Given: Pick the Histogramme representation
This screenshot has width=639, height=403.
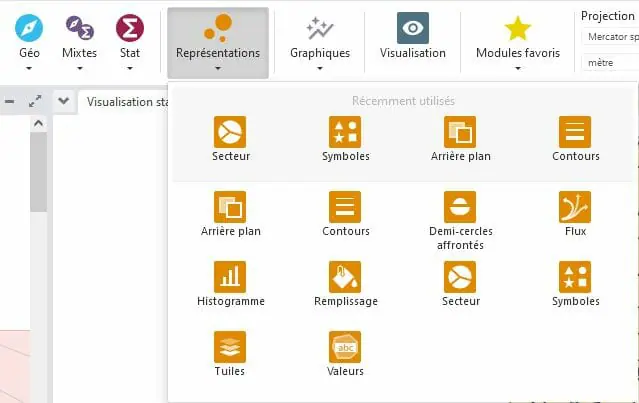Looking at the screenshot, I should point(230,283).
